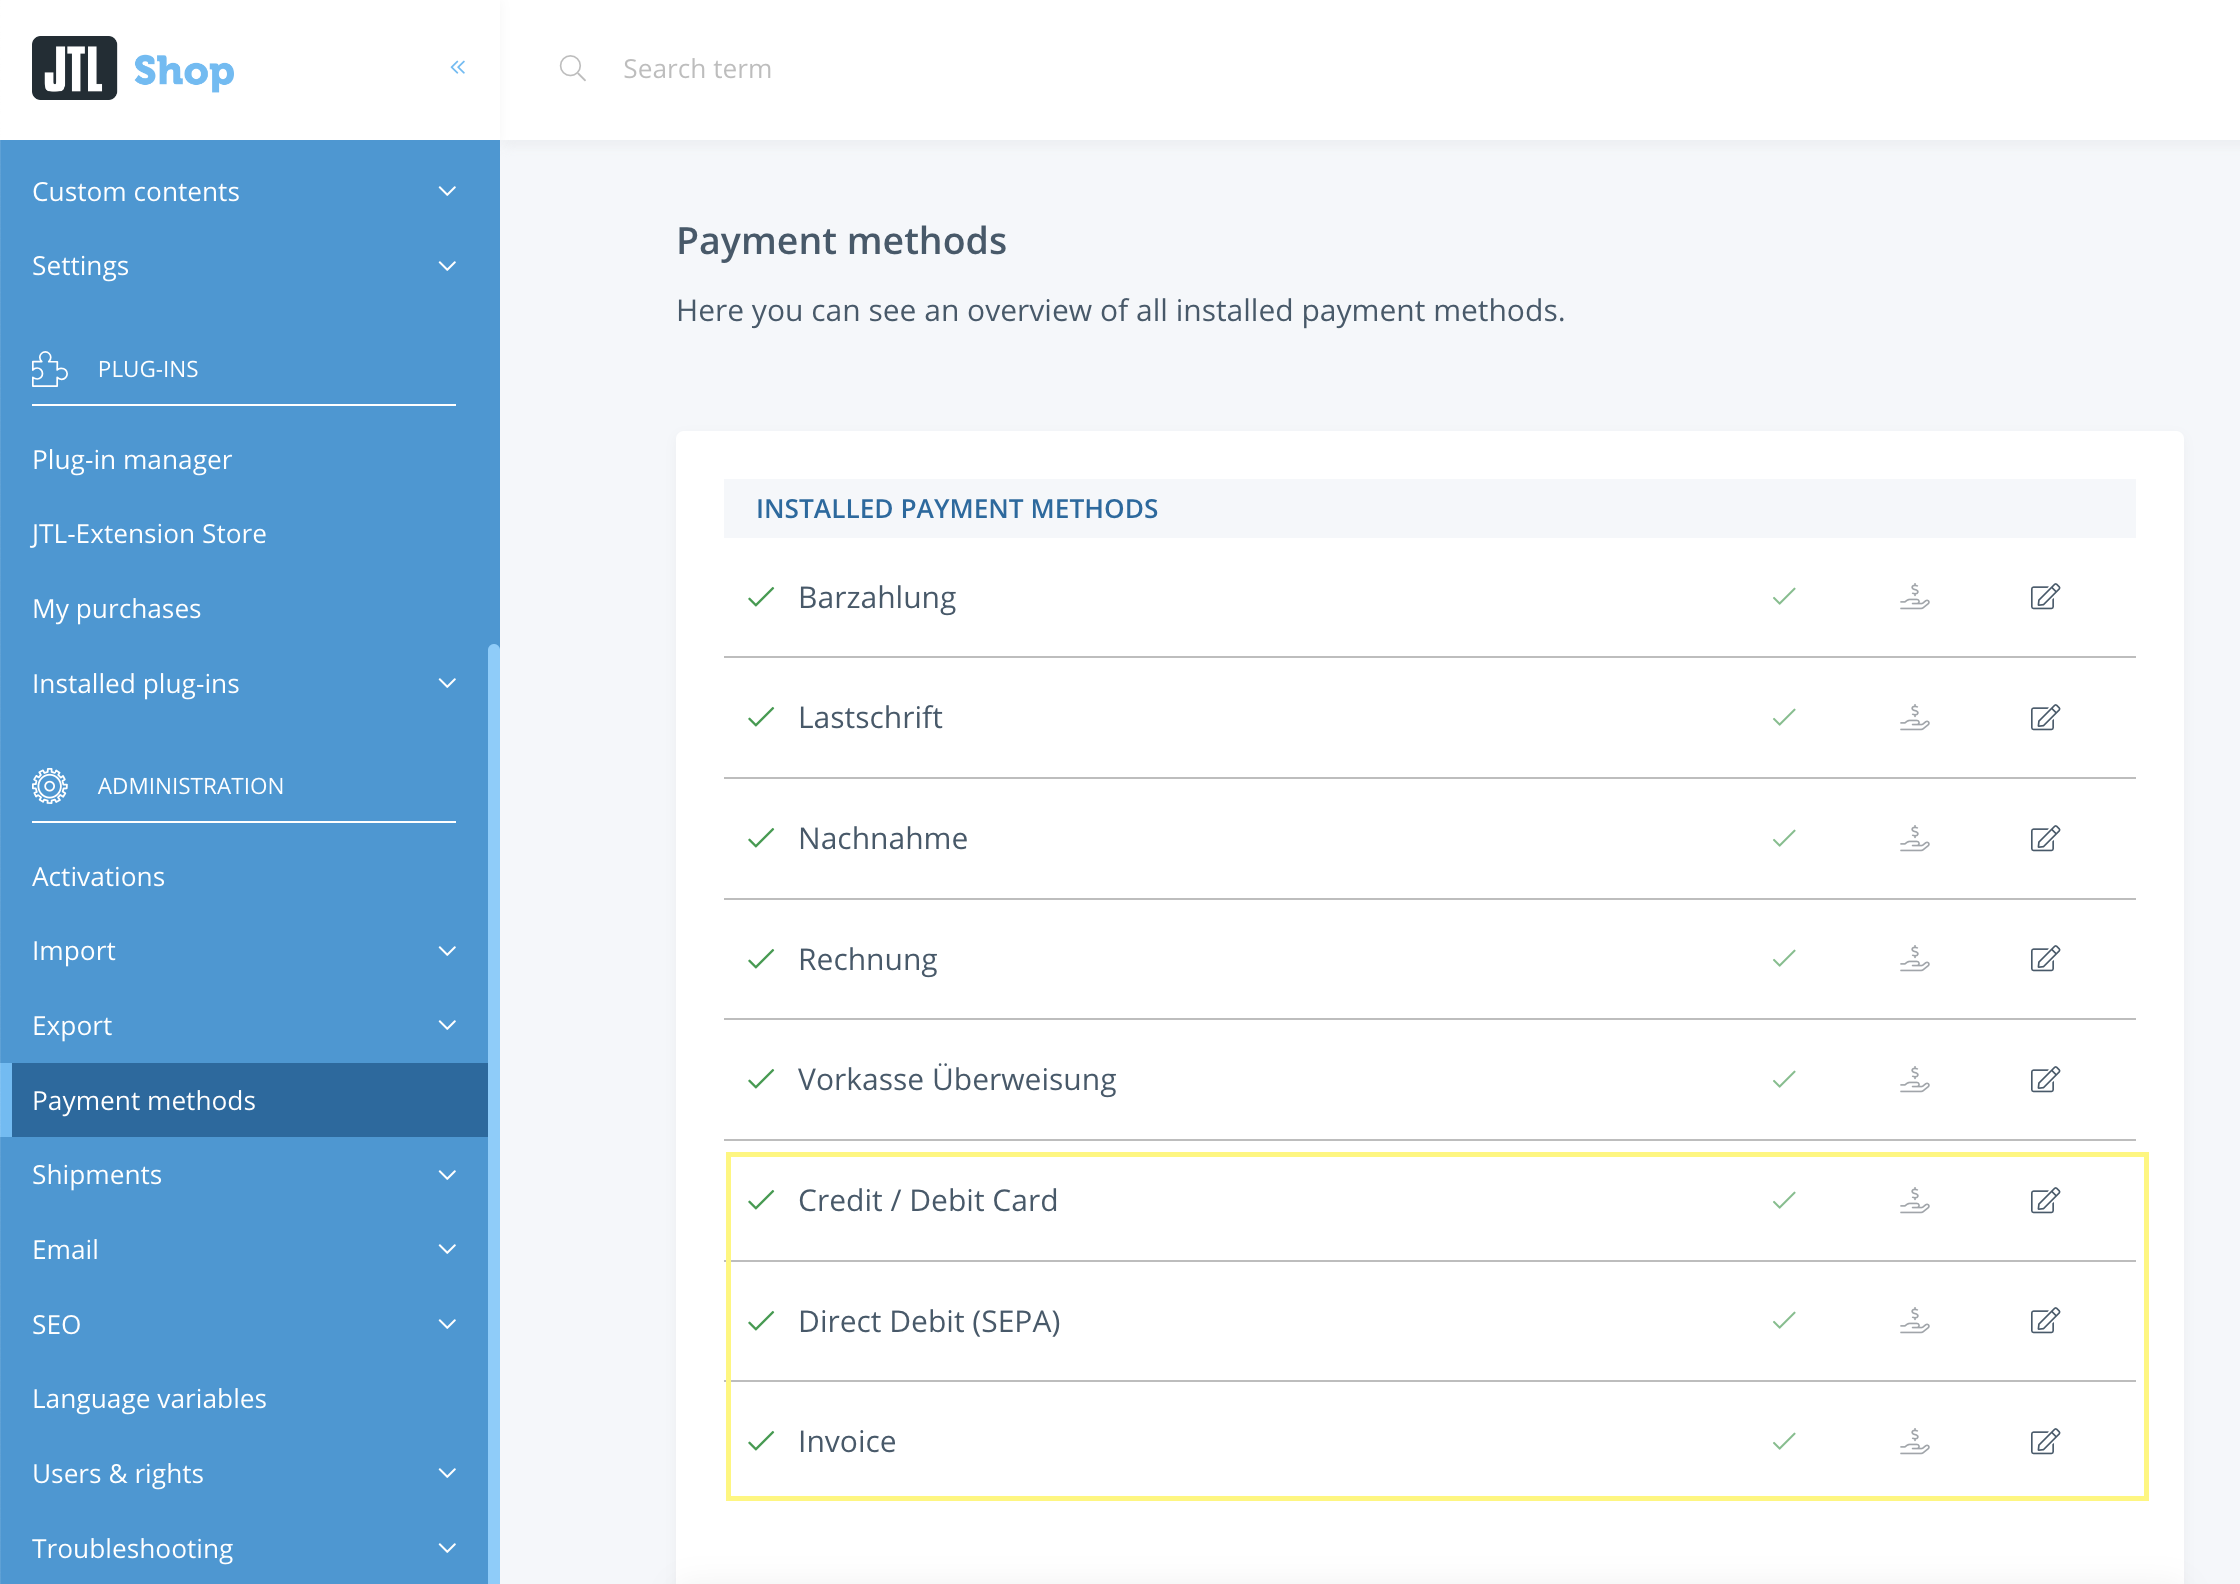Click the edit icon for Lastschrift
Screen dimensions: 2240x1584
(2043, 717)
